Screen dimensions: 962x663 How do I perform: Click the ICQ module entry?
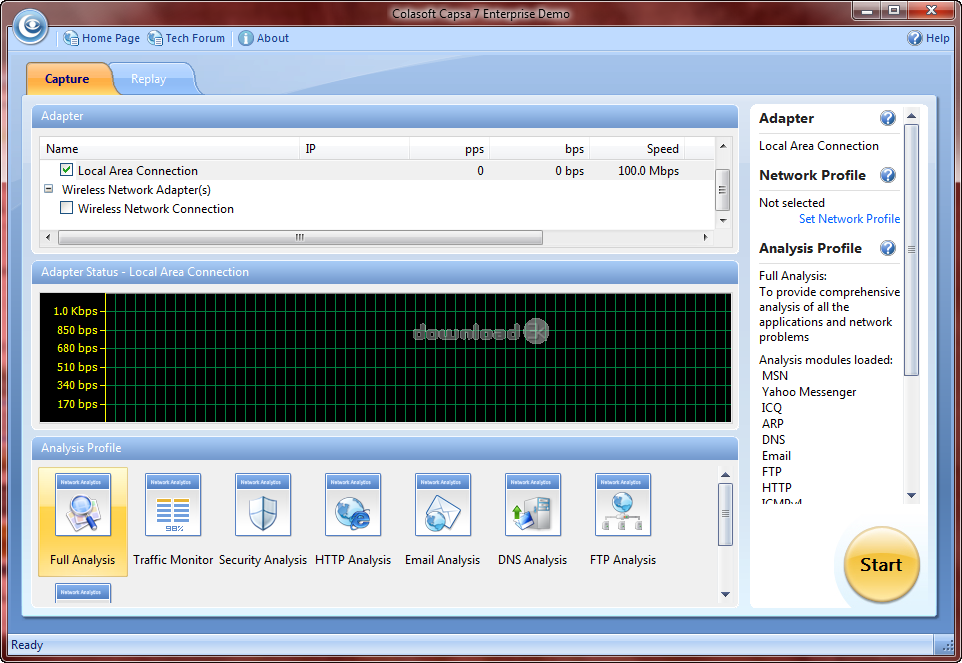tap(771, 408)
